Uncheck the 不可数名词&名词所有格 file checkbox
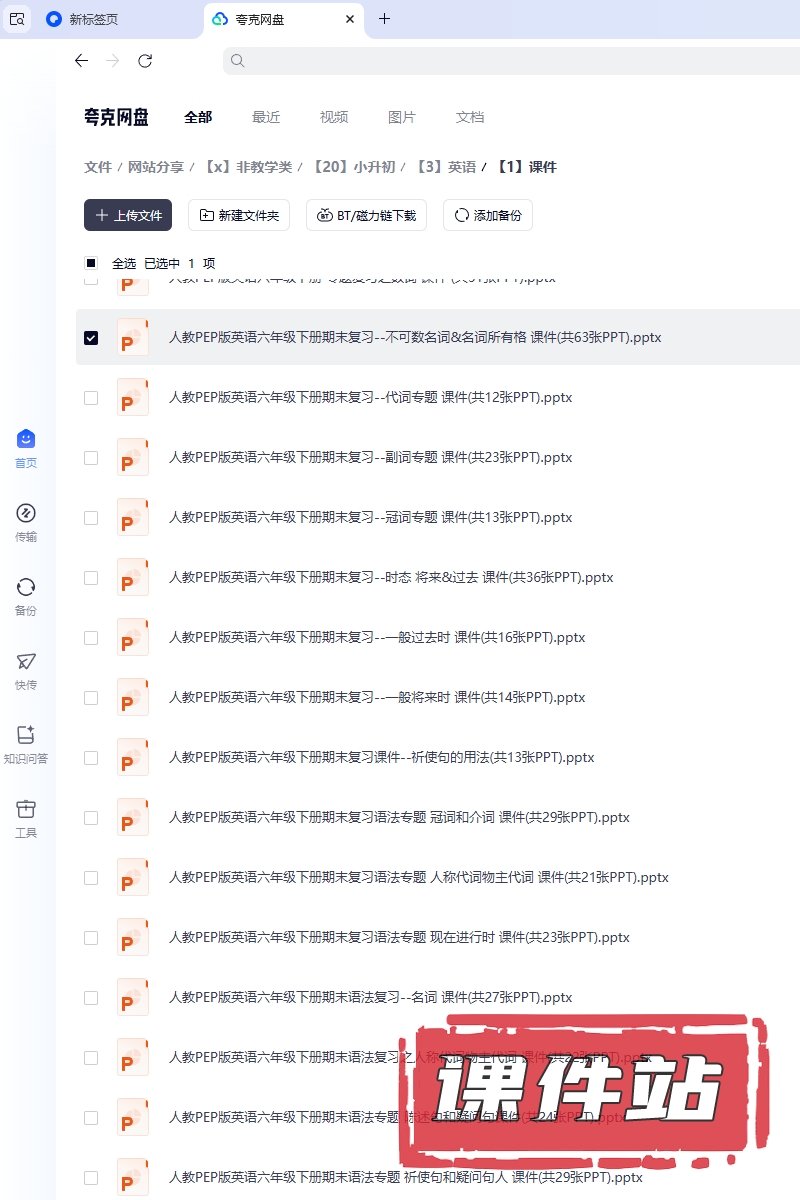 (91, 338)
